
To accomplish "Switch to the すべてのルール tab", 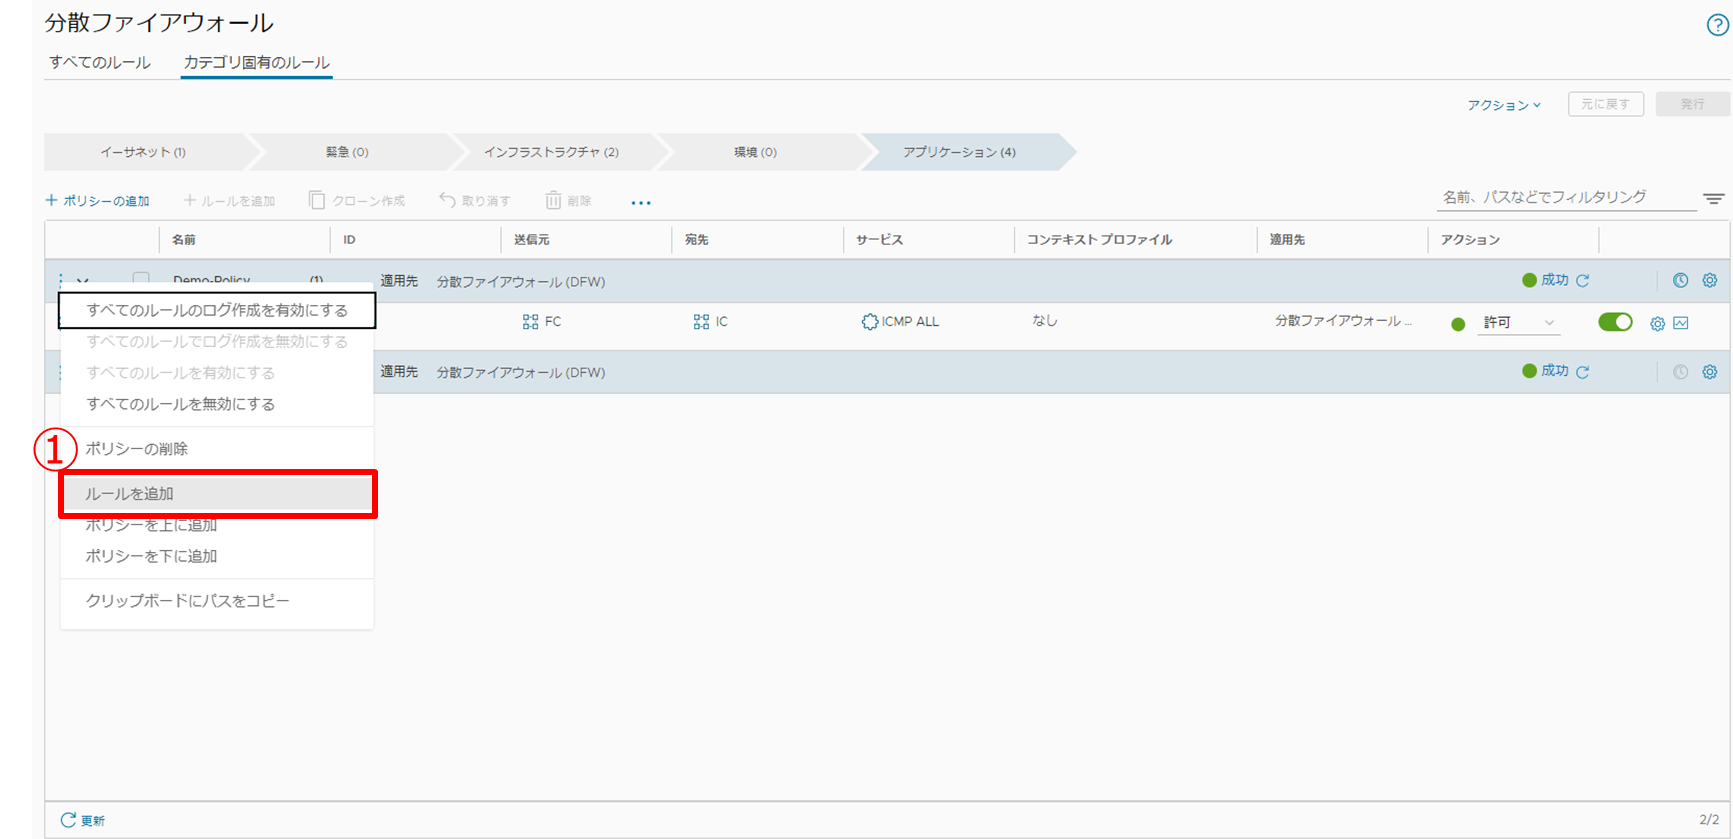I will pyautogui.click(x=100, y=63).
